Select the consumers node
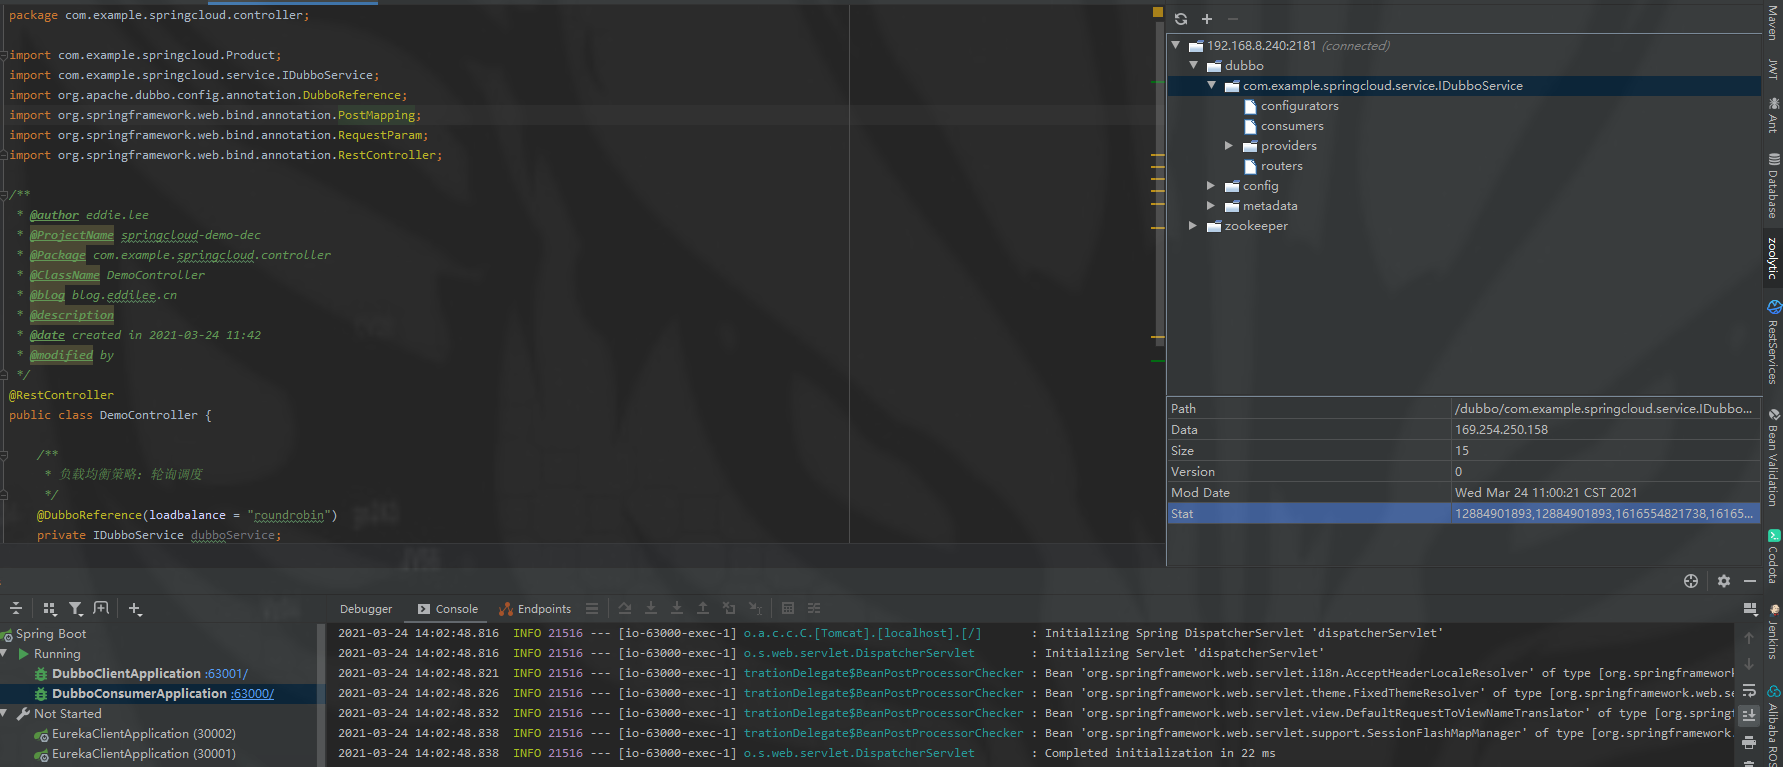 tap(1292, 126)
